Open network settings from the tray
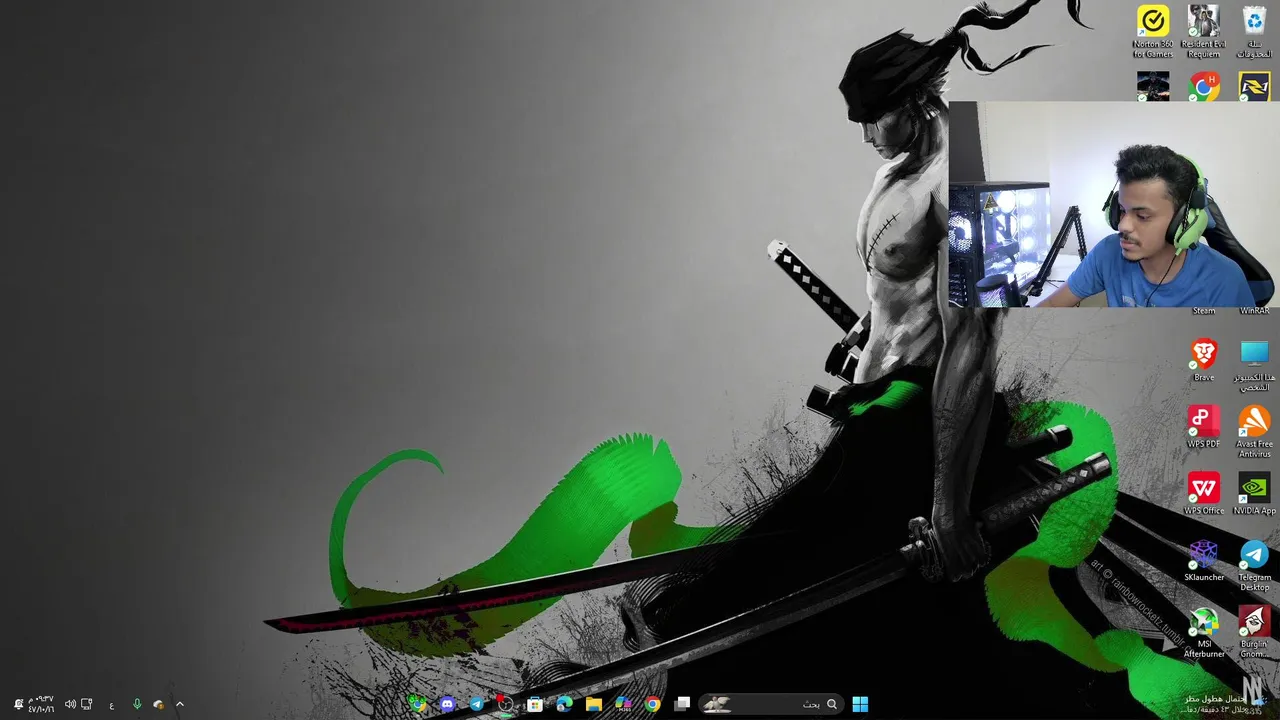 pos(87,704)
